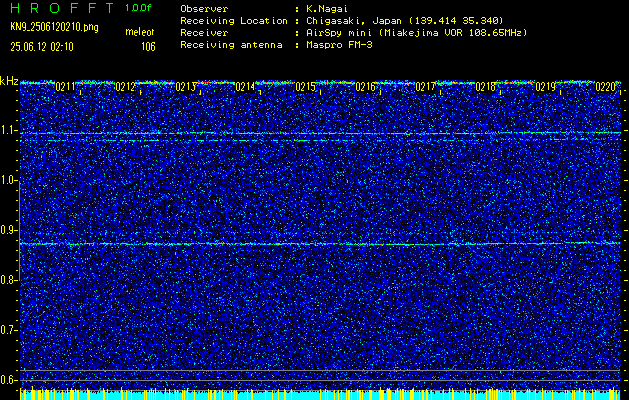The image size is (629, 400).
Task: Click the Maspro FM-3 antenna text
Action: (339, 45)
